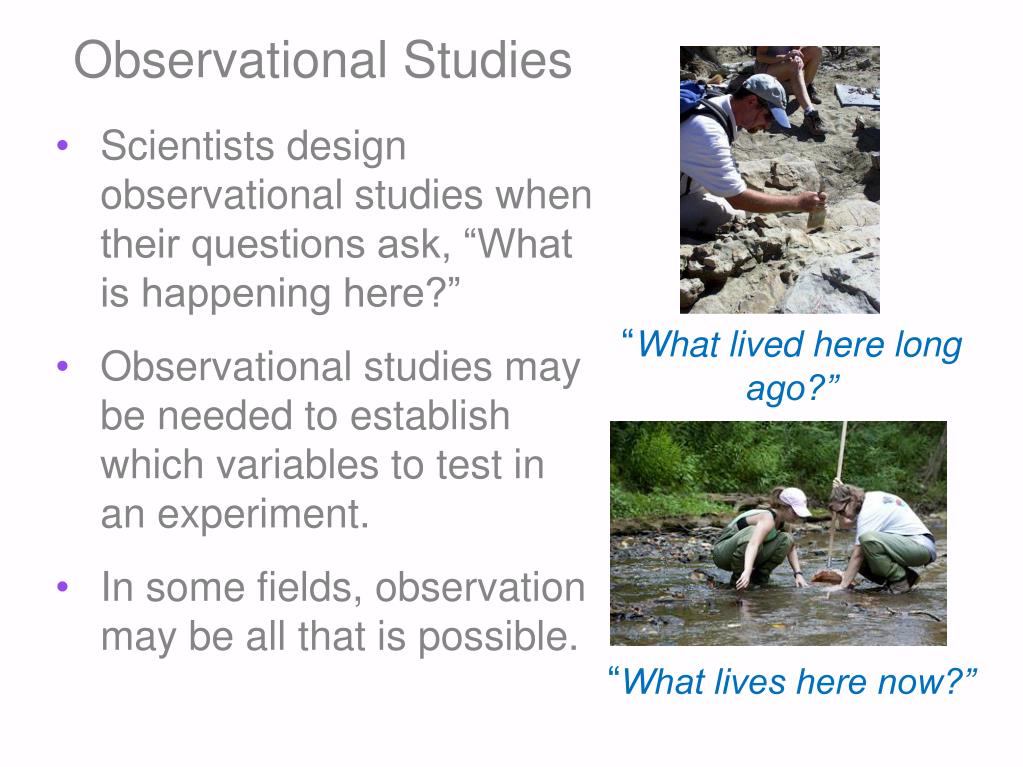Select the stream sampling photo
The height and width of the screenshot is (767, 1023).
pyautogui.click(x=778, y=534)
